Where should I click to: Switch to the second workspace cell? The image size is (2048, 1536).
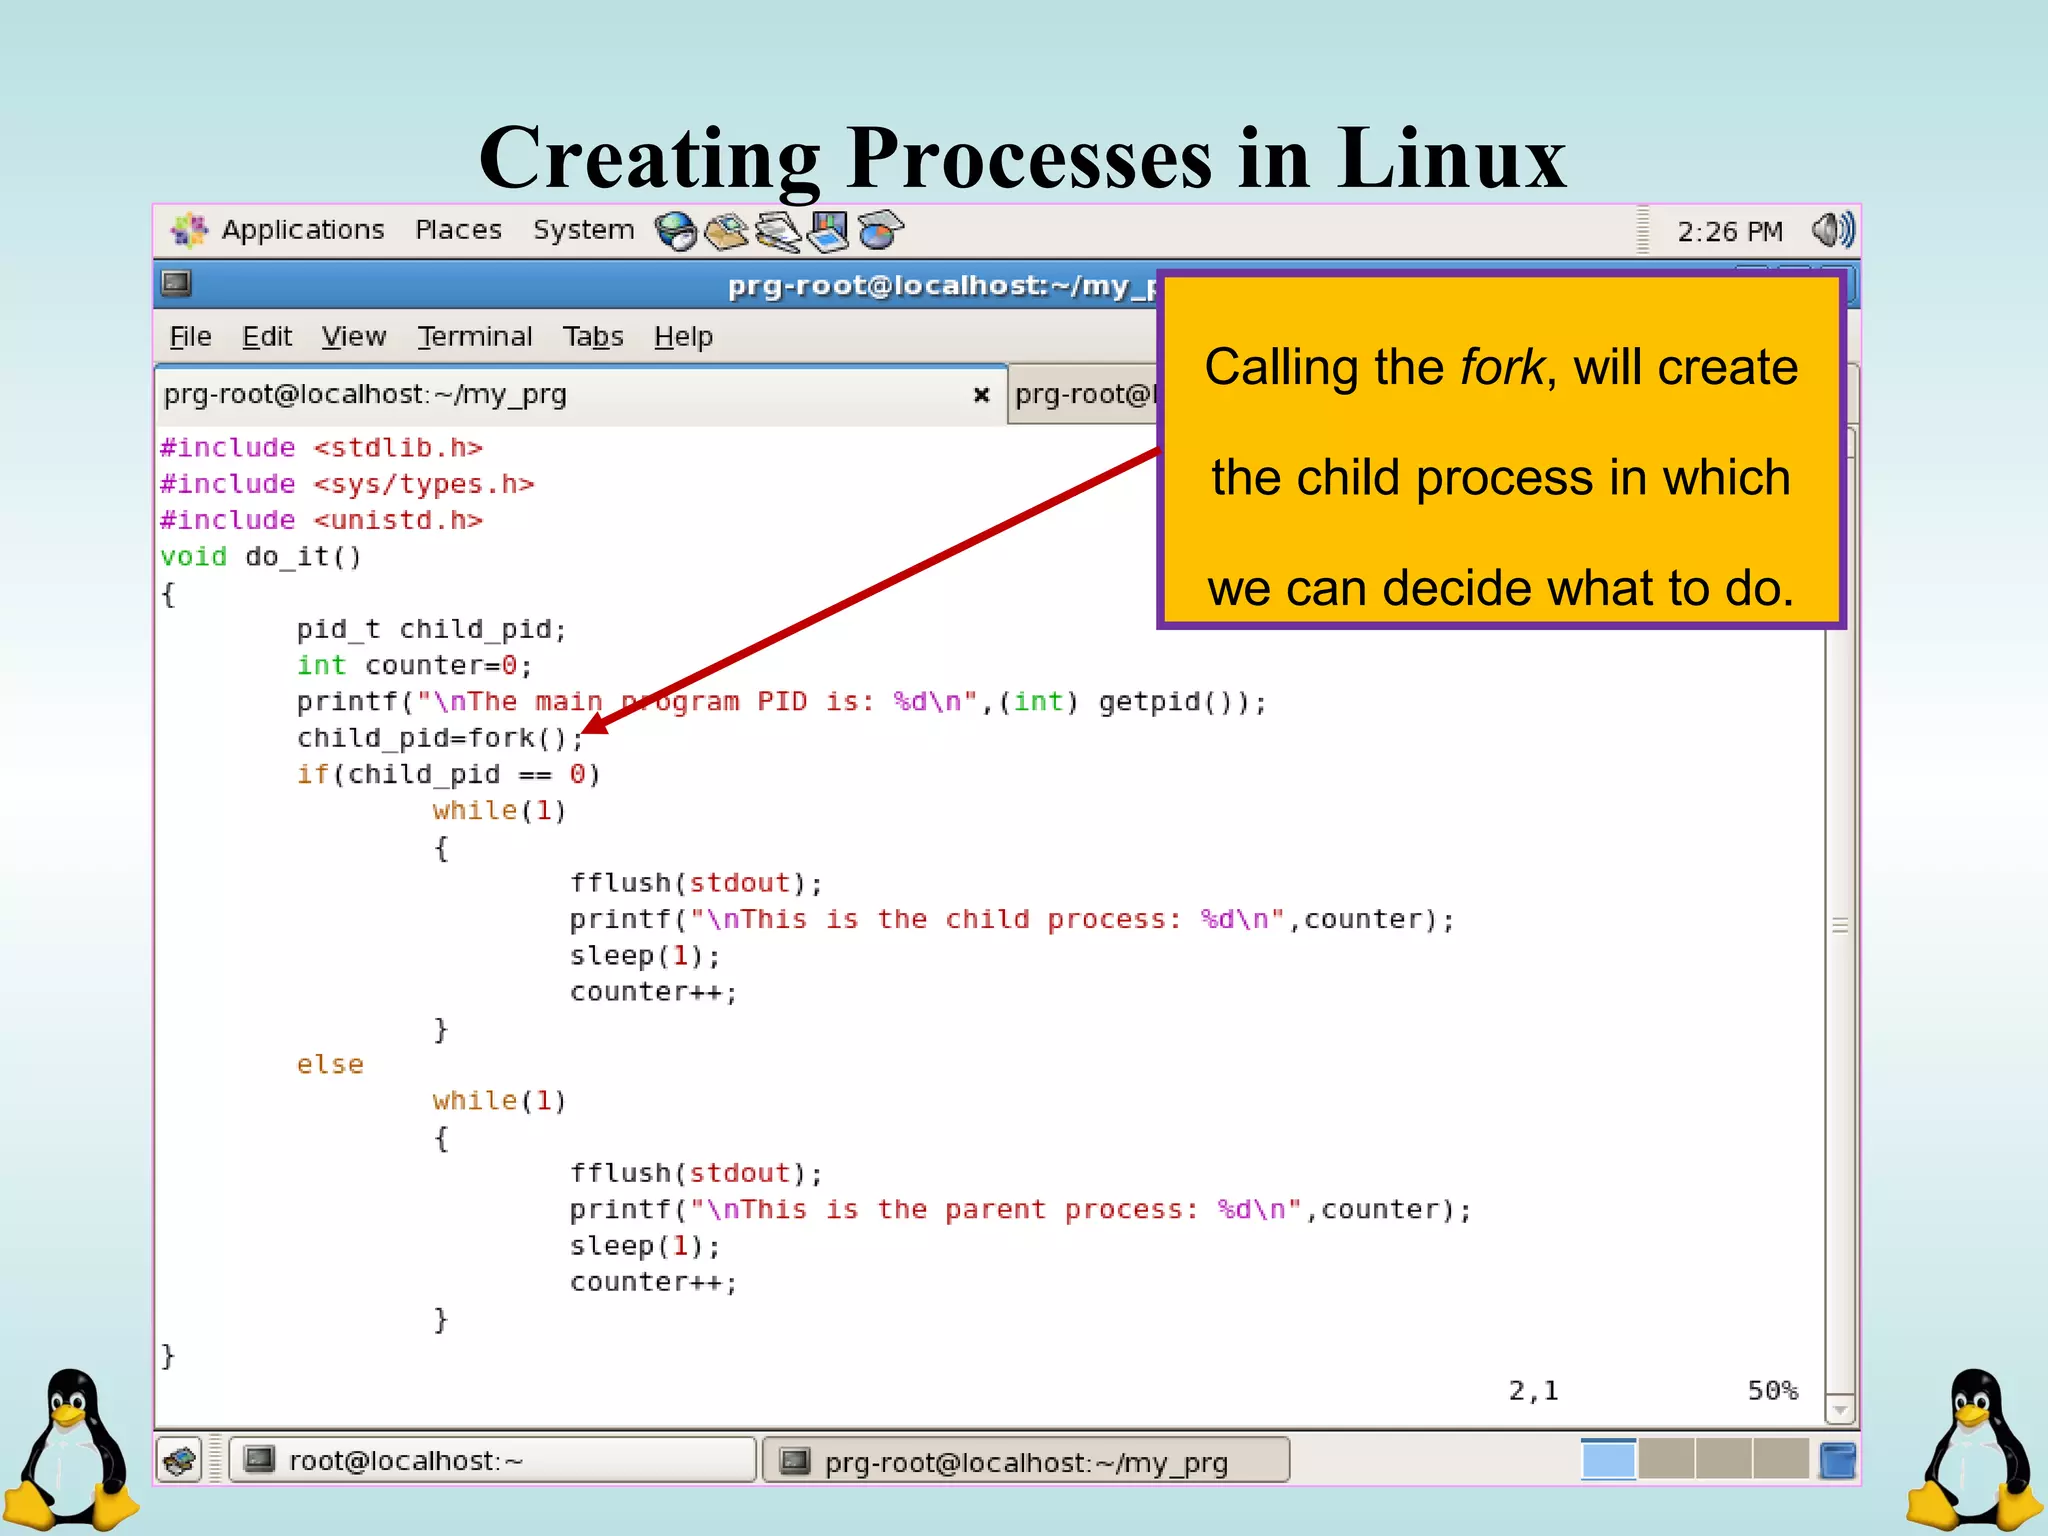click(1666, 1460)
